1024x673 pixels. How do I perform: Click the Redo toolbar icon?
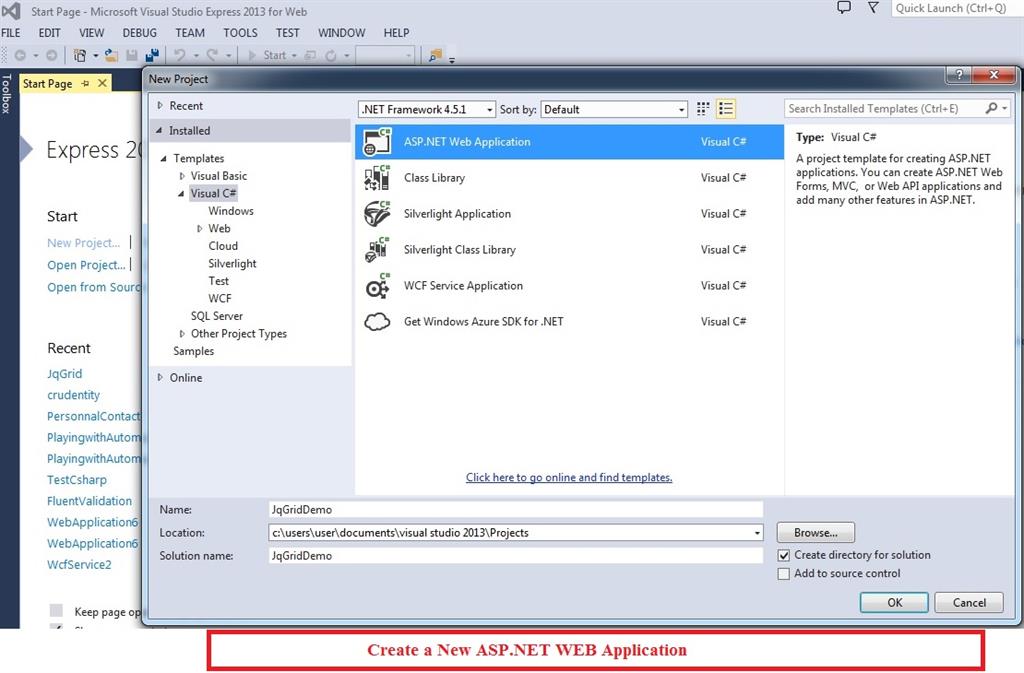click(212, 55)
